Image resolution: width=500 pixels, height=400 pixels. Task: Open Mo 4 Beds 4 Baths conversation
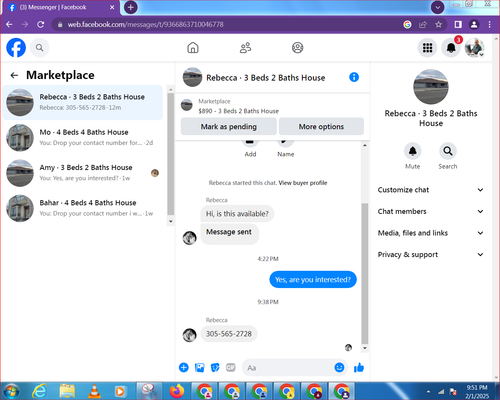click(83, 138)
